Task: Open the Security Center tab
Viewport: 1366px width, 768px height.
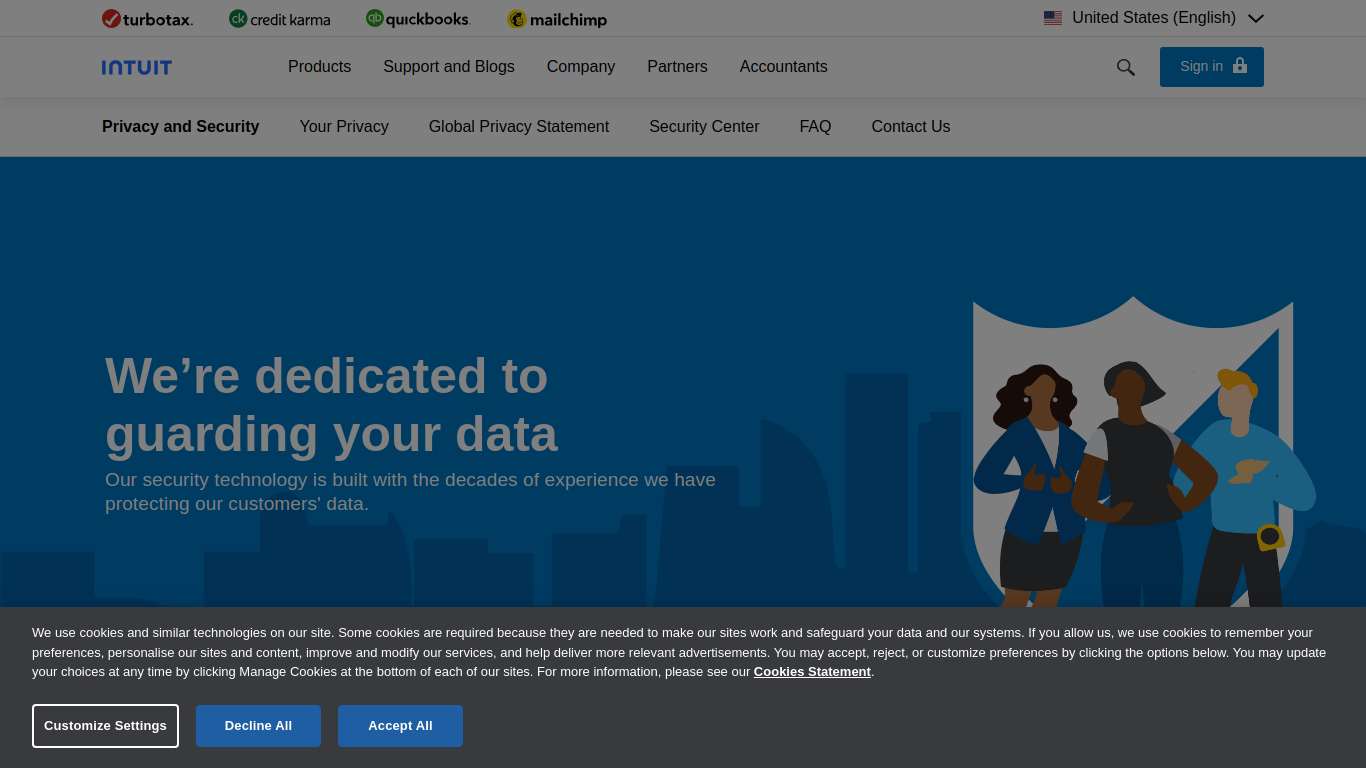Action: click(x=704, y=127)
